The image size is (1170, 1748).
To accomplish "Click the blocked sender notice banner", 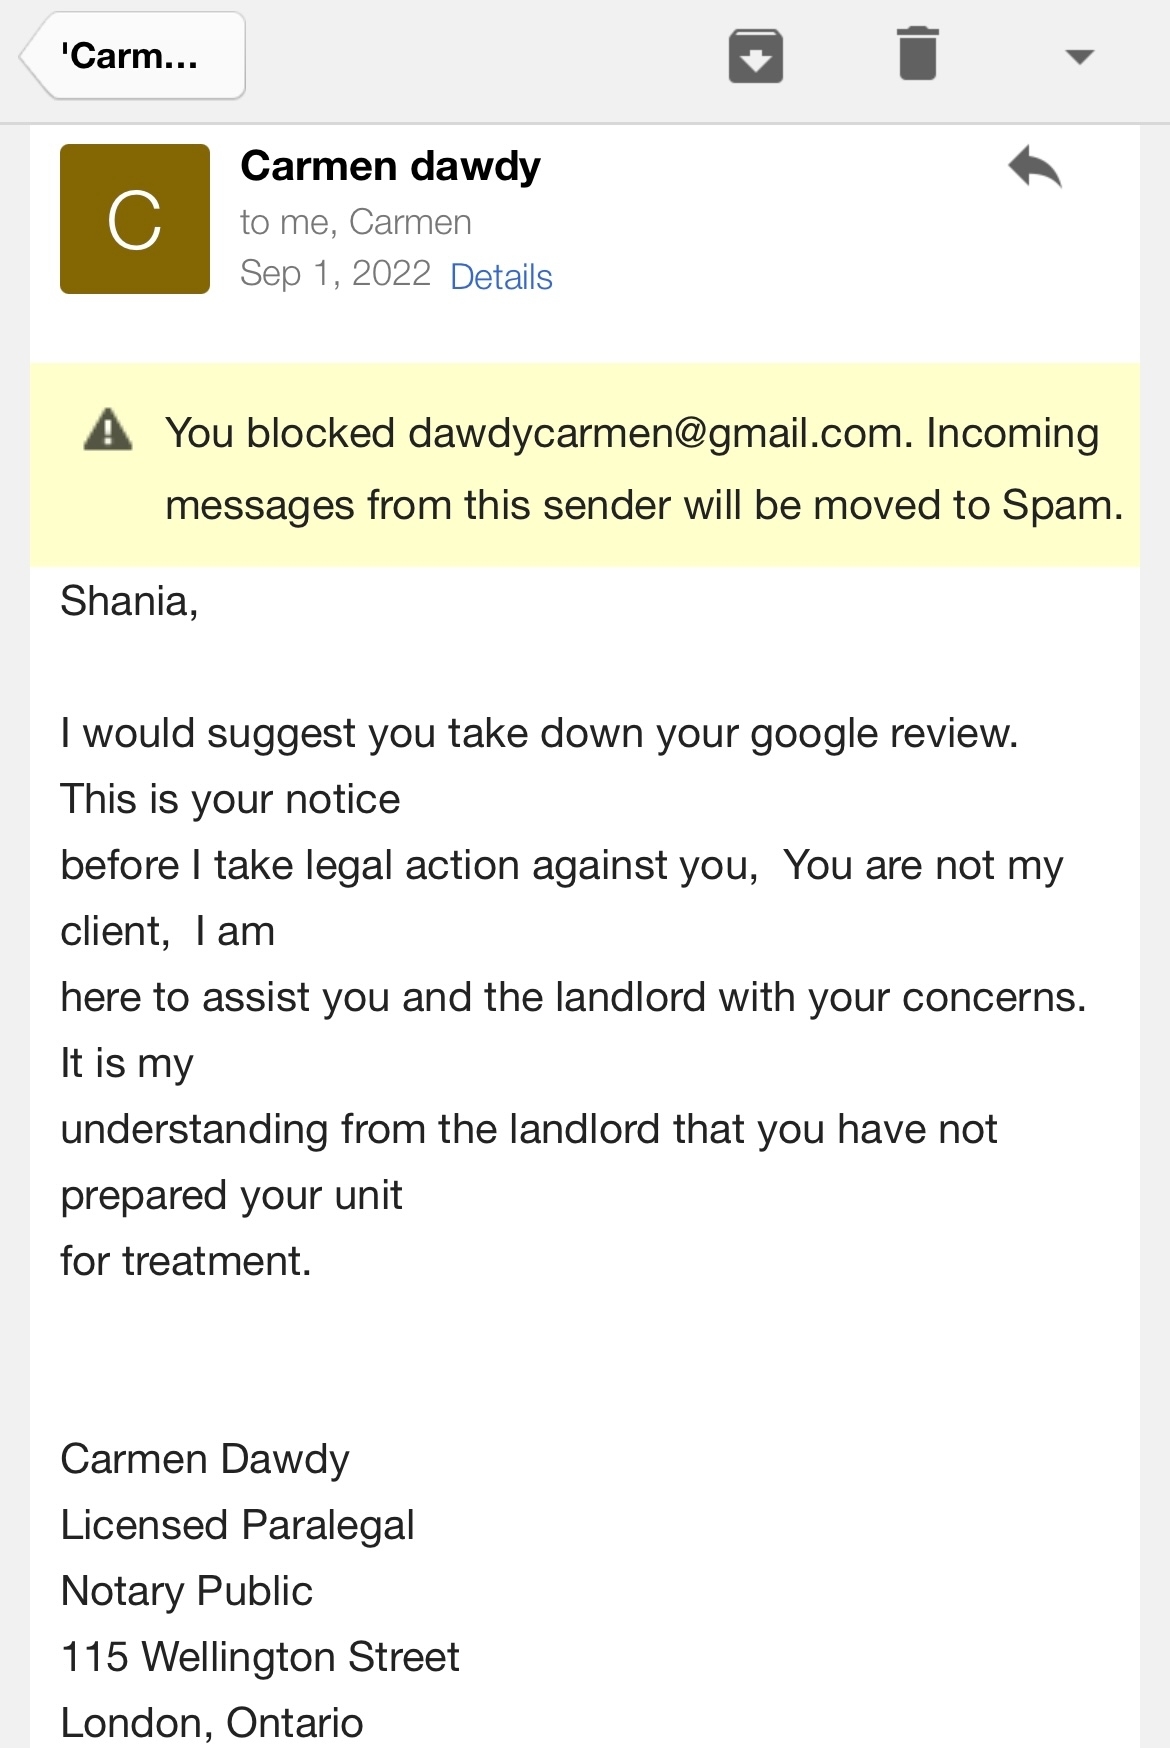I will [585, 465].
